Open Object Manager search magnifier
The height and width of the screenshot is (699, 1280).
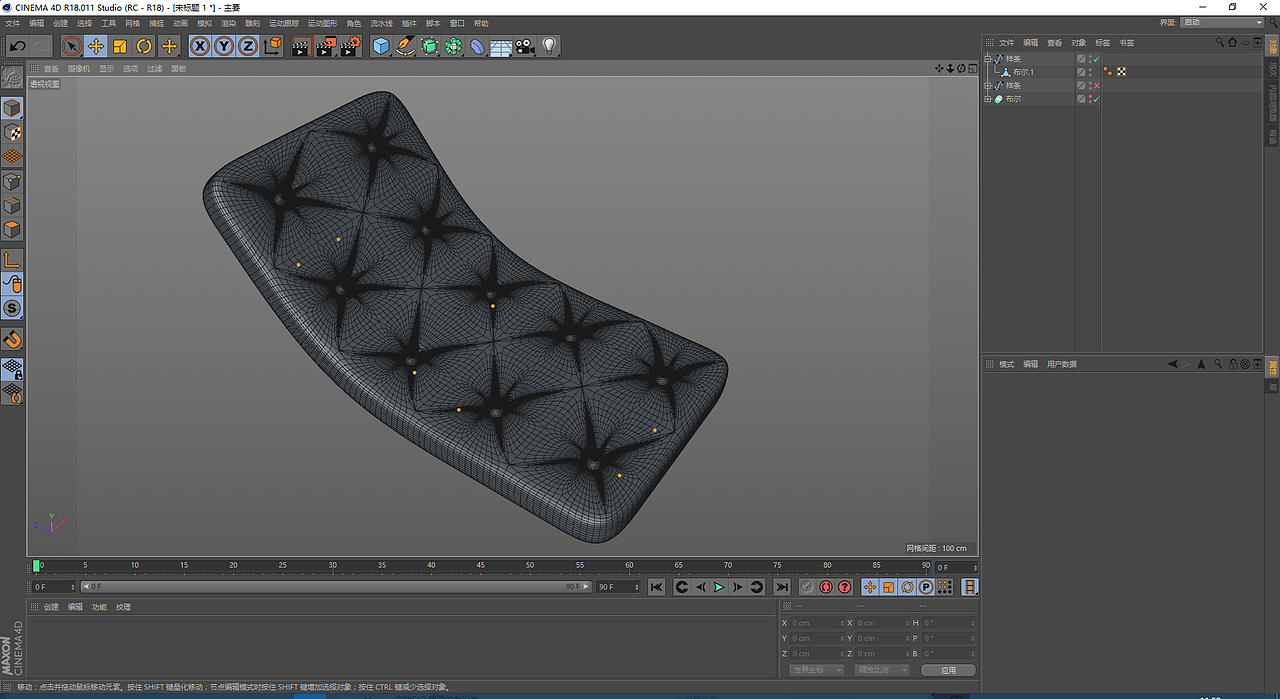pyautogui.click(x=1220, y=43)
